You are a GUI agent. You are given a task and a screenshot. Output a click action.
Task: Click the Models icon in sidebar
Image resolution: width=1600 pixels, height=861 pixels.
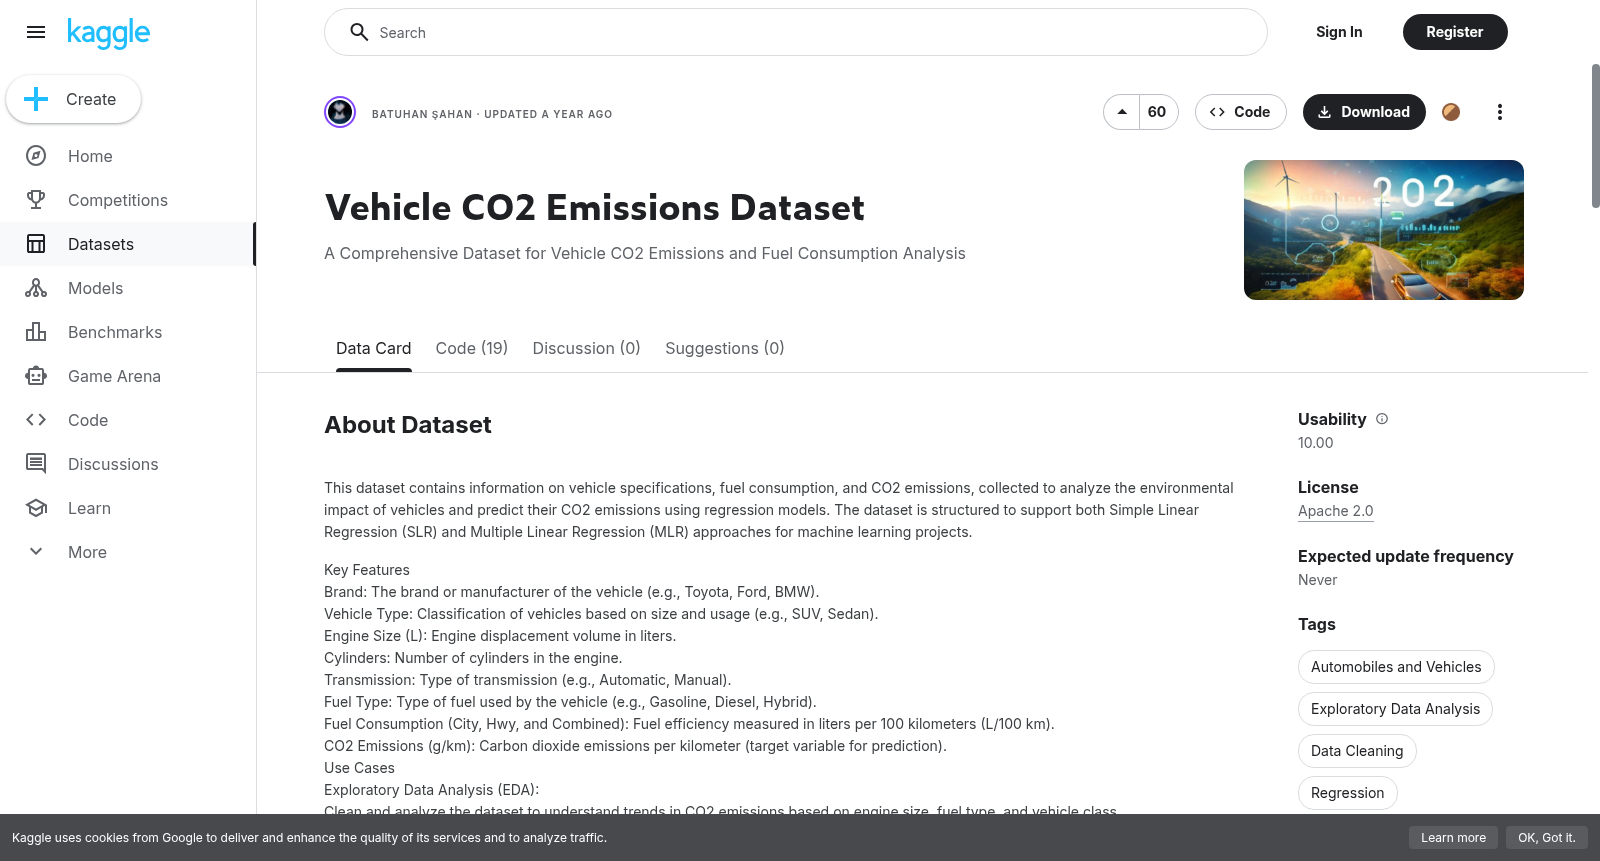[x=36, y=288]
